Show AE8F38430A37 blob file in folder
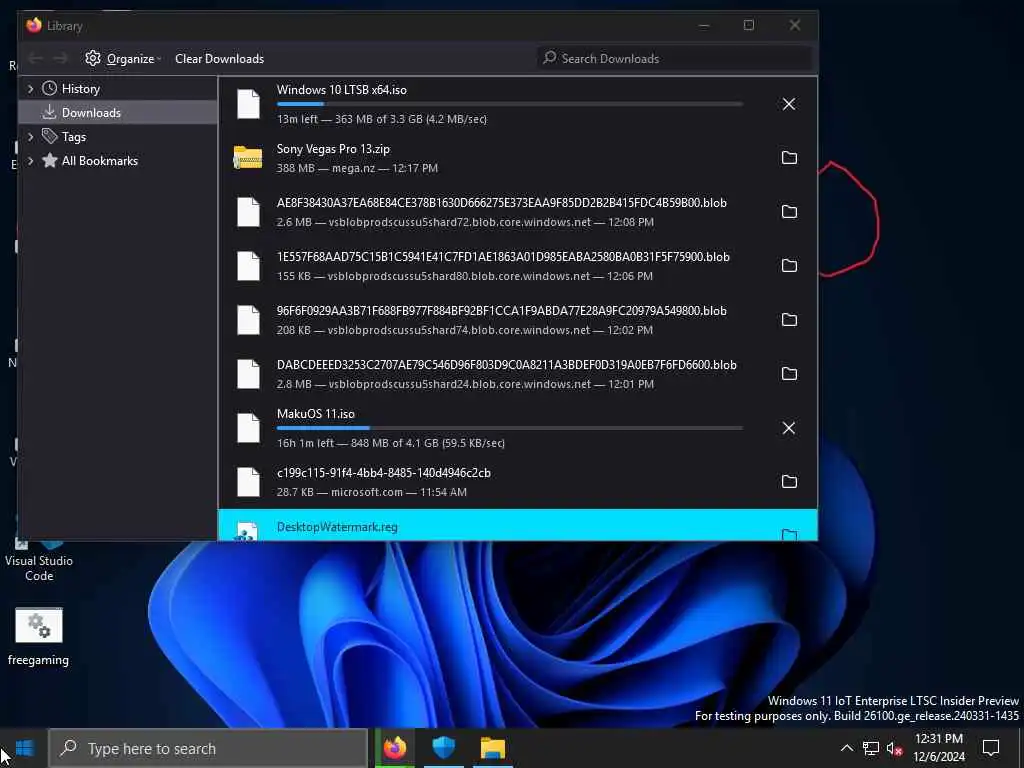The width and height of the screenshot is (1024, 768). 790,212
